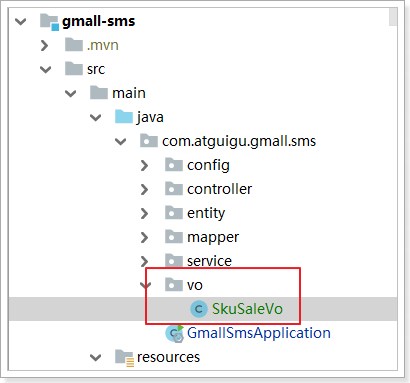Select the .mvn label
The width and height of the screenshot is (410, 383).
click(103, 45)
